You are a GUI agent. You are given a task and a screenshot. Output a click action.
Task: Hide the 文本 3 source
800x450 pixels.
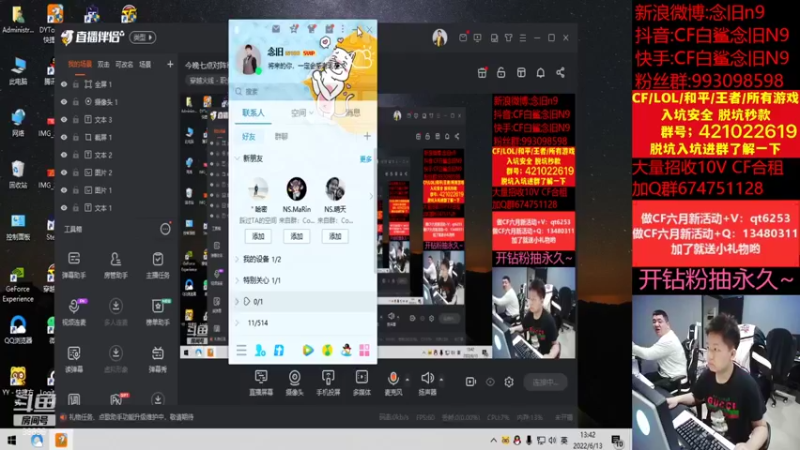coord(64,119)
